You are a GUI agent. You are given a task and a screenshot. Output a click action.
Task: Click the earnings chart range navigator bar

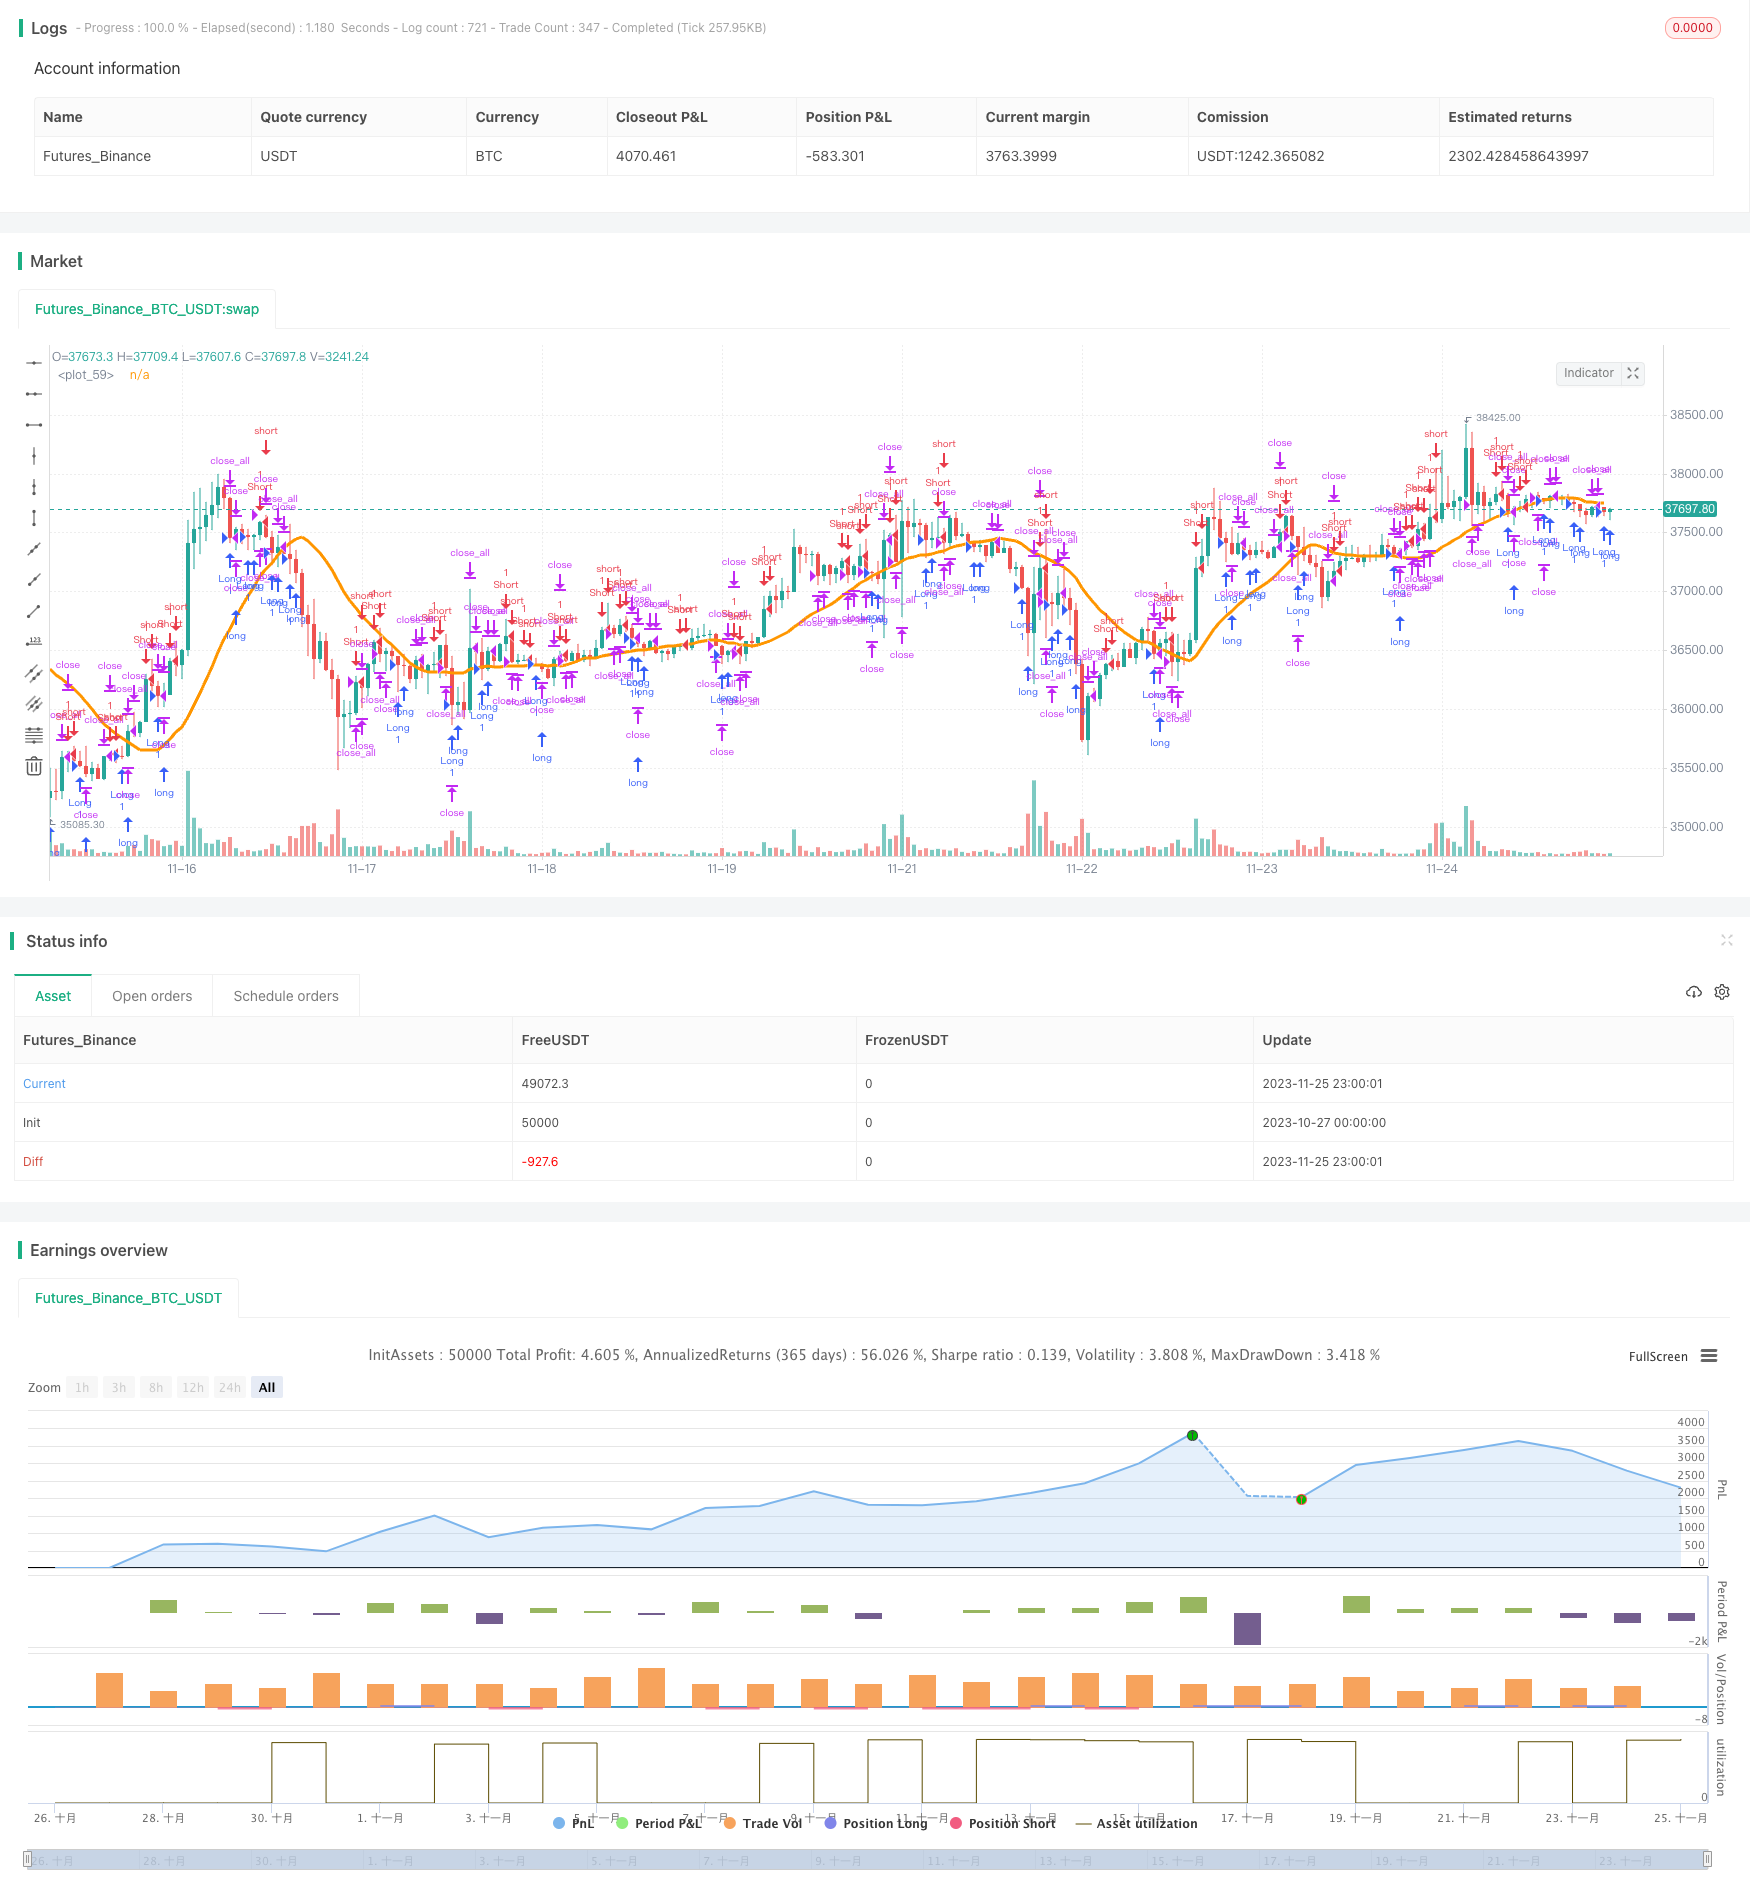click(868, 1860)
